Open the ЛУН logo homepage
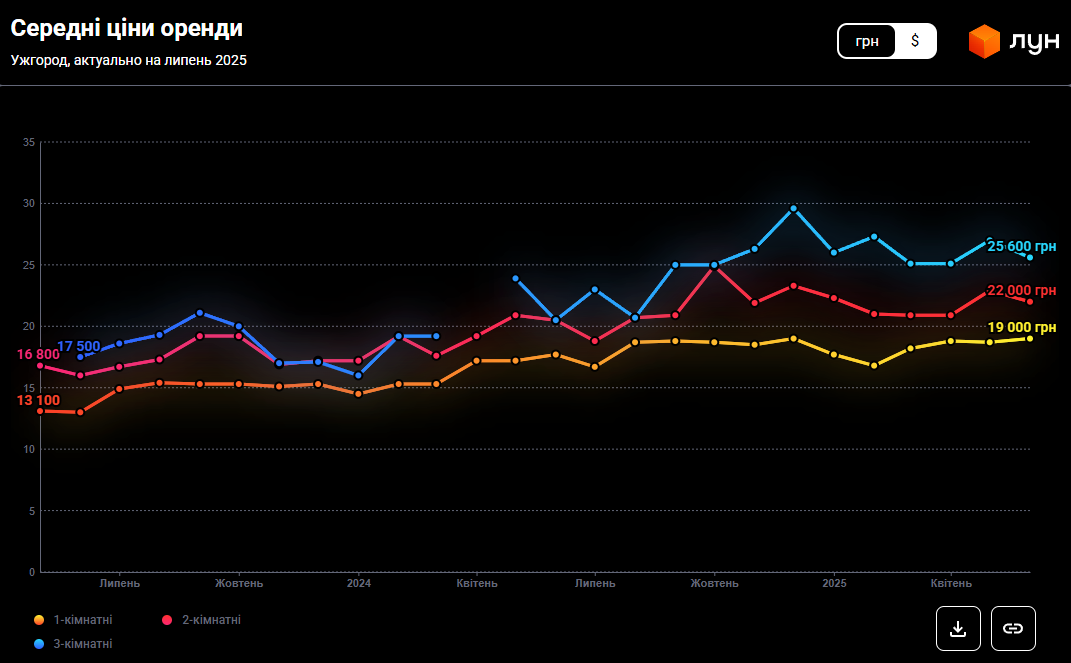1071x663 pixels. point(1014,41)
